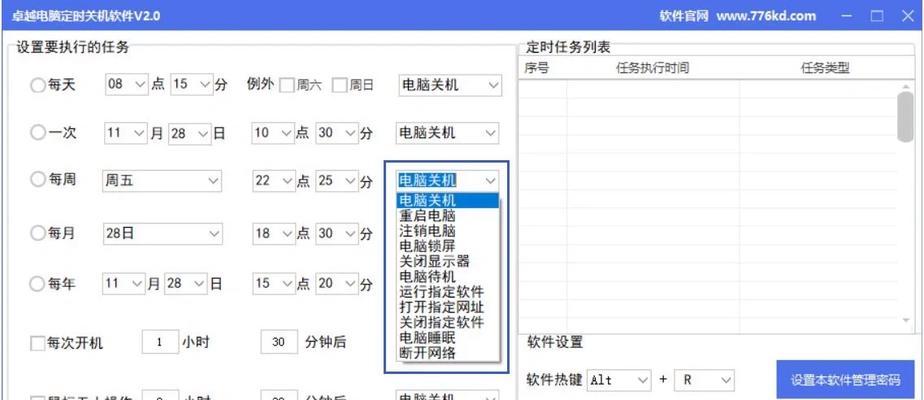
Task: Open the 15 hour dropdown in 每年 row
Action: (x=273, y=284)
